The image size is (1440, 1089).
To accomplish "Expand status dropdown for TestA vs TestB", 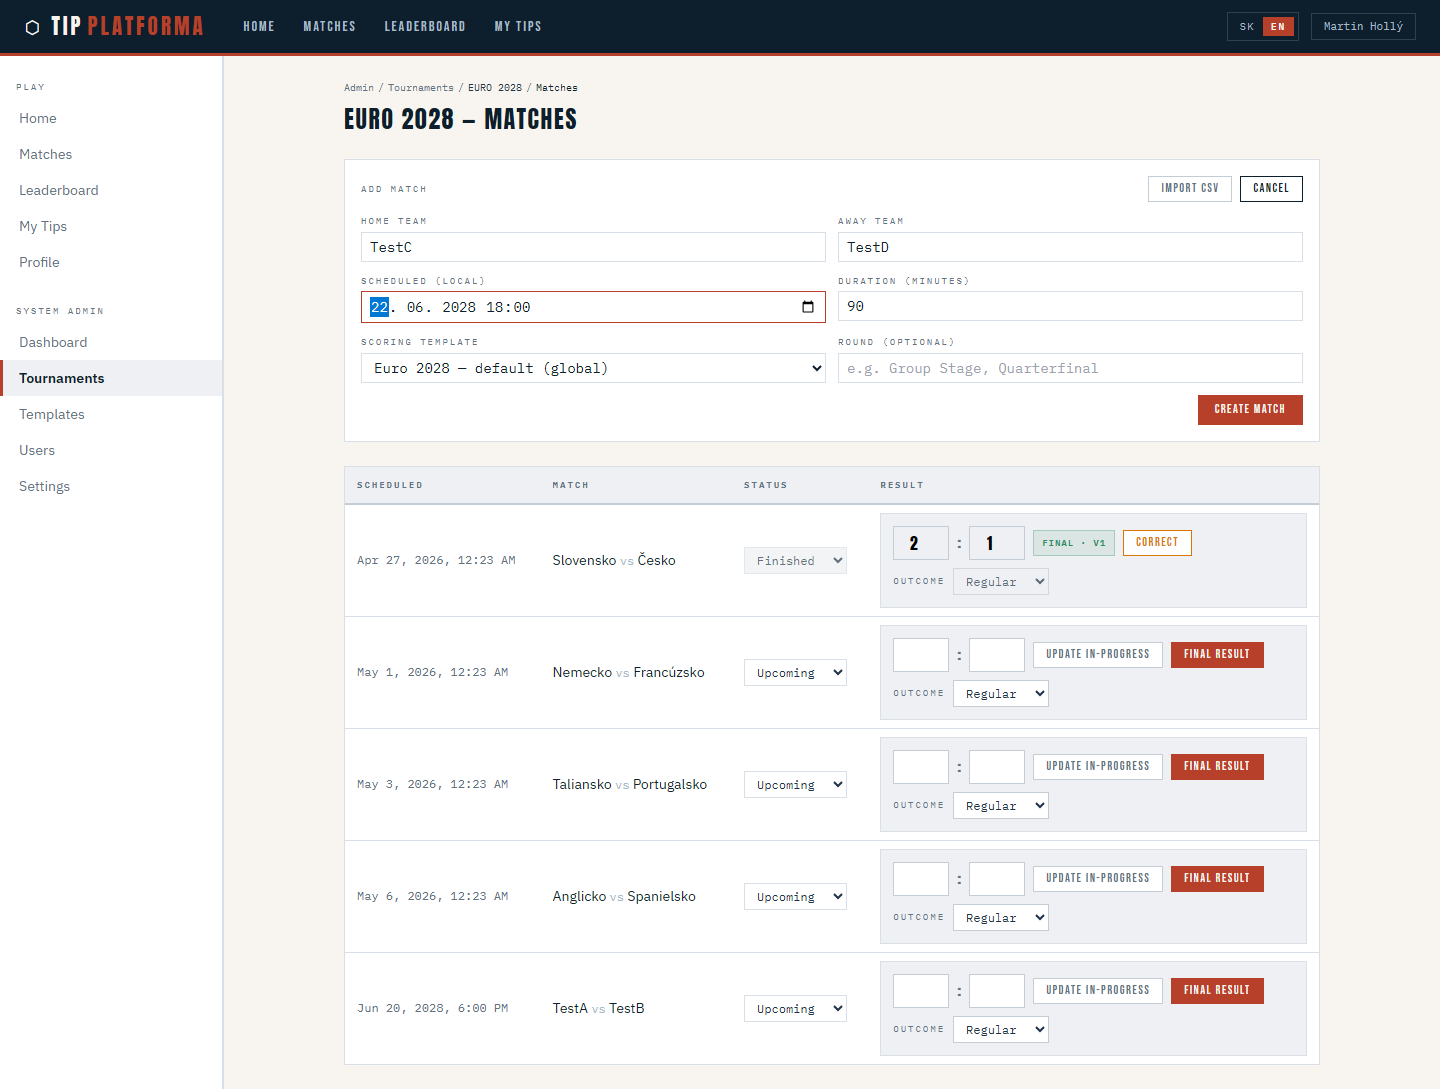I will click(x=795, y=1009).
